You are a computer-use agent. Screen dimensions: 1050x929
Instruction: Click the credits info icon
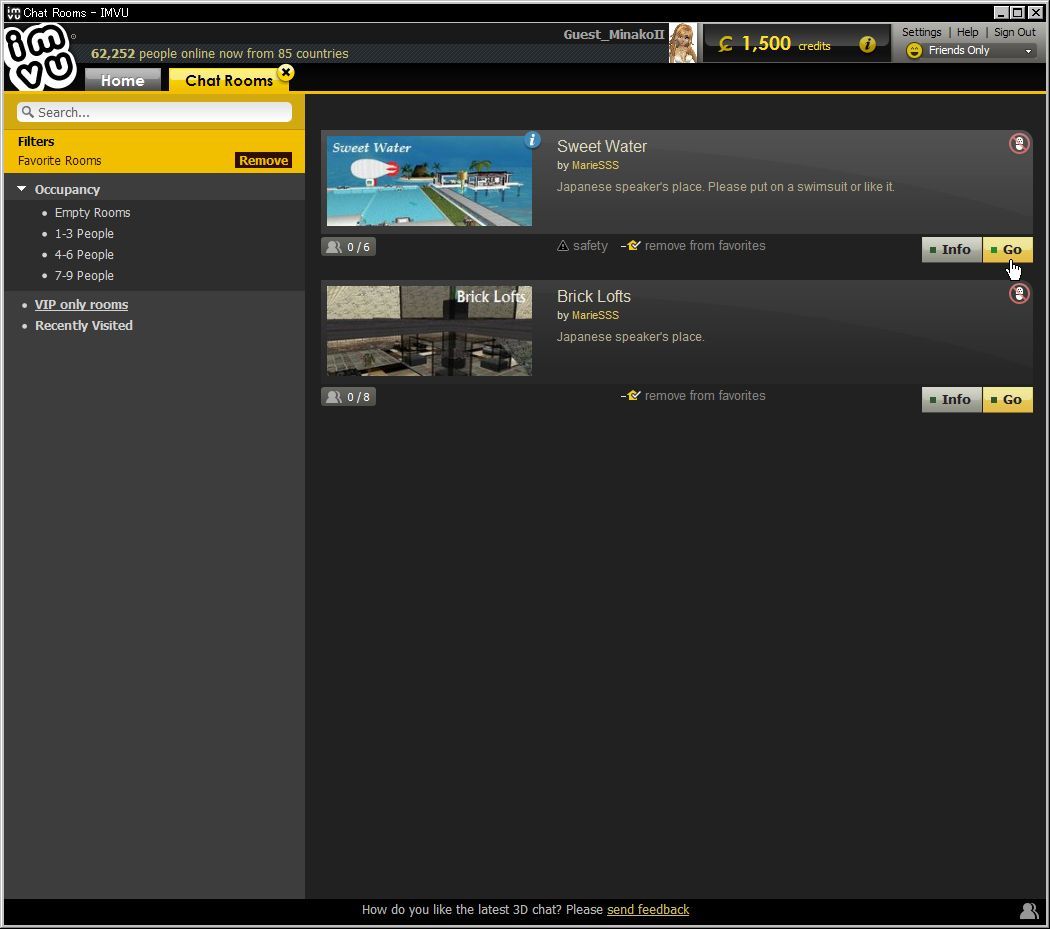coord(867,44)
